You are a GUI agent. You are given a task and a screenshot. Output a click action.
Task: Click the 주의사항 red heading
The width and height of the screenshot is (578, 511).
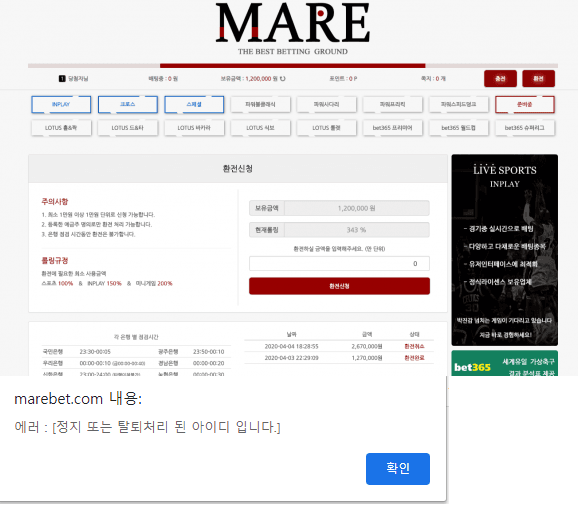click(x=55, y=201)
